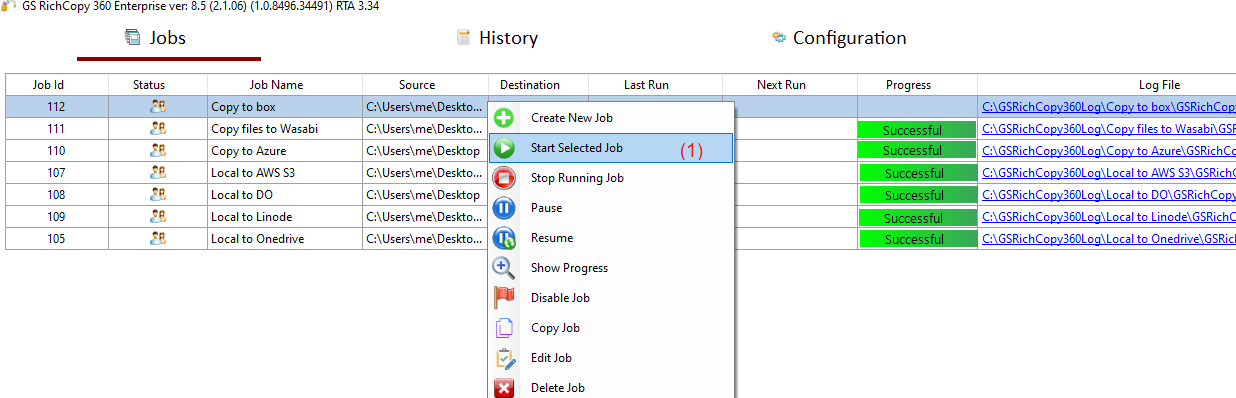
Task: Select the 'Copy to Azure' job name
Action: click(248, 150)
